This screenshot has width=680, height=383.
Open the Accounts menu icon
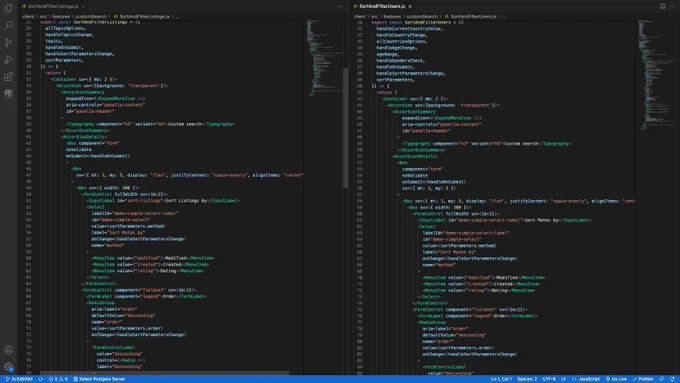[x=8, y=350]
